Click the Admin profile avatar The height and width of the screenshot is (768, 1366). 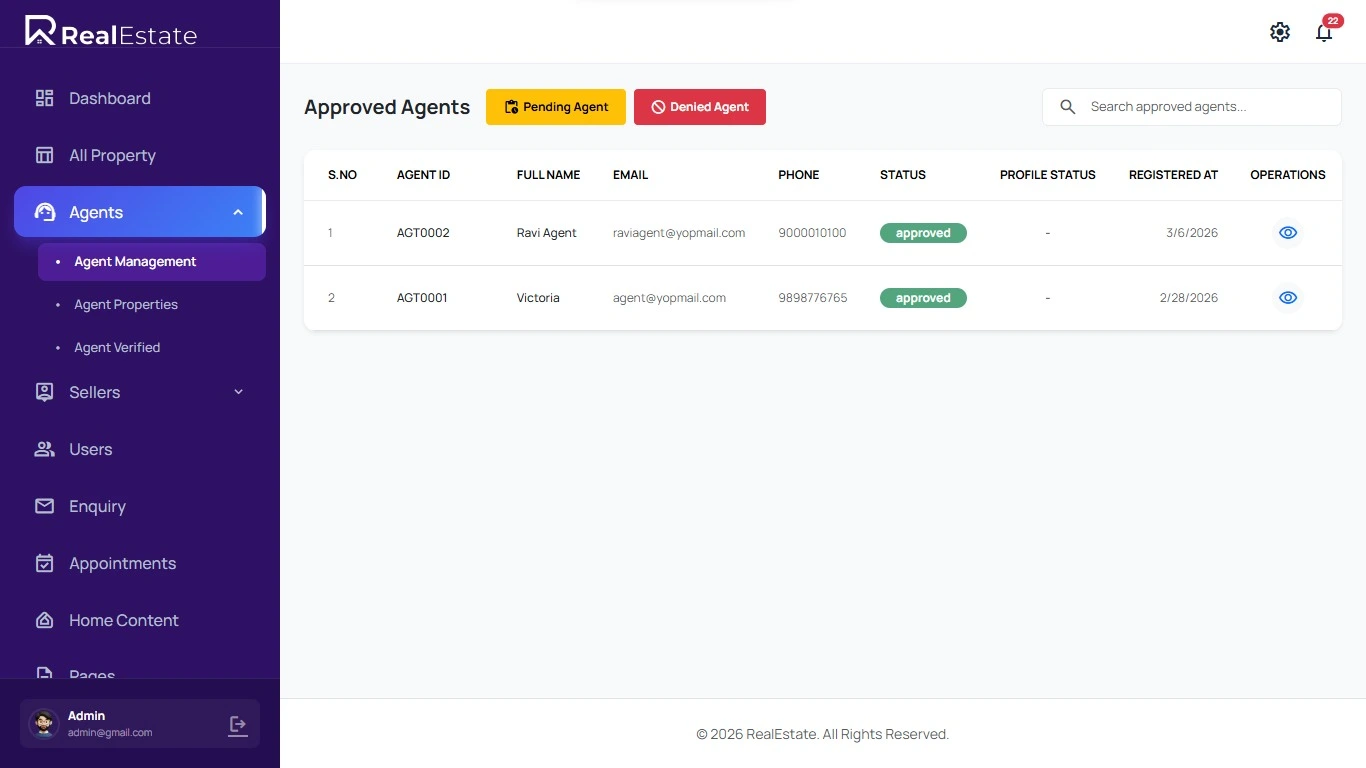click(x=44, y=724)
